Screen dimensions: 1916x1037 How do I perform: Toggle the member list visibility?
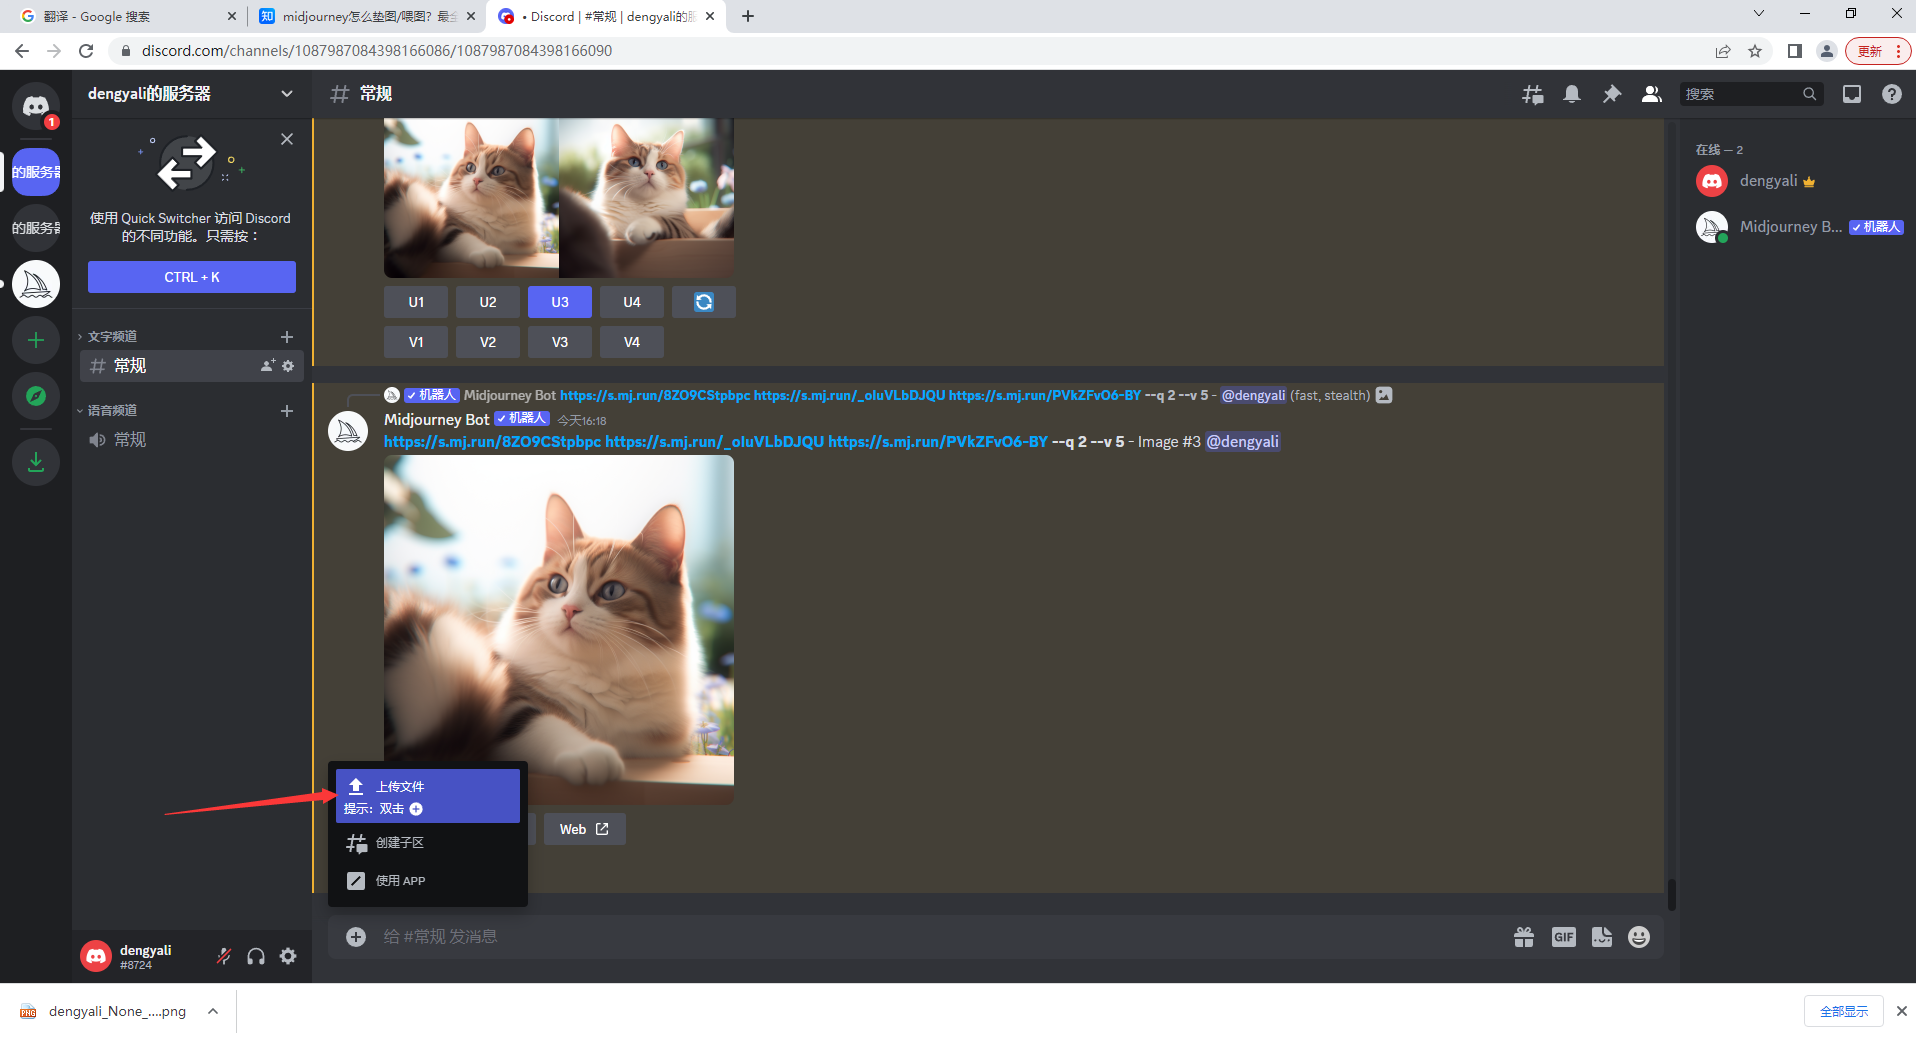pyautogui.click(x=1651, y=94)
